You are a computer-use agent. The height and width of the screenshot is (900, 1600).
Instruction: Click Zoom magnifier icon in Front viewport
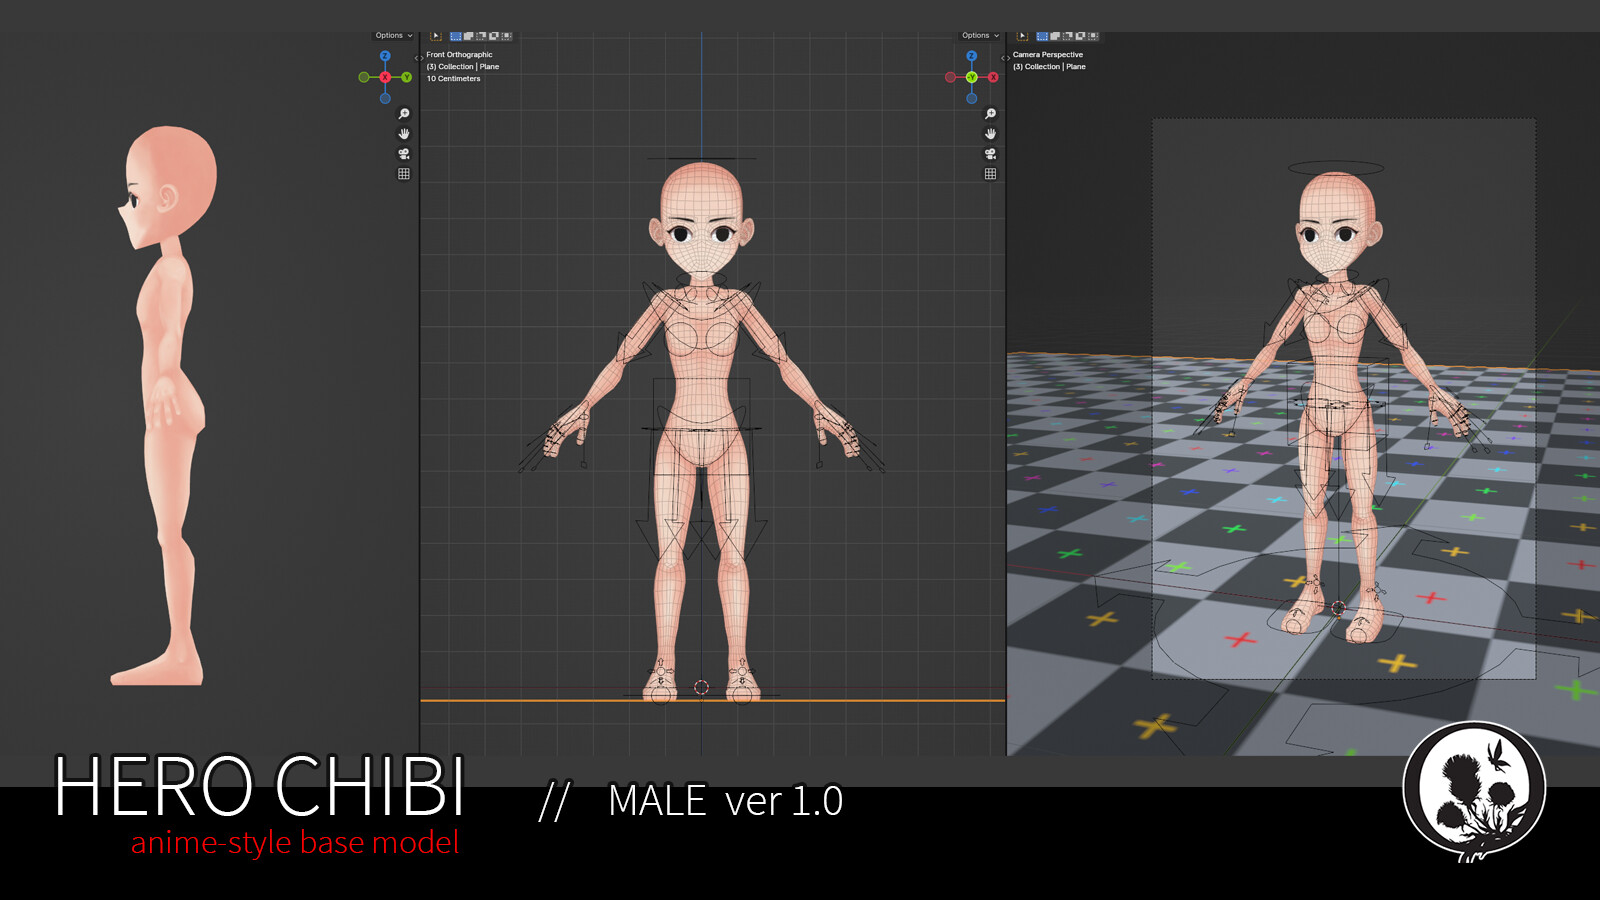pos(404,114)
